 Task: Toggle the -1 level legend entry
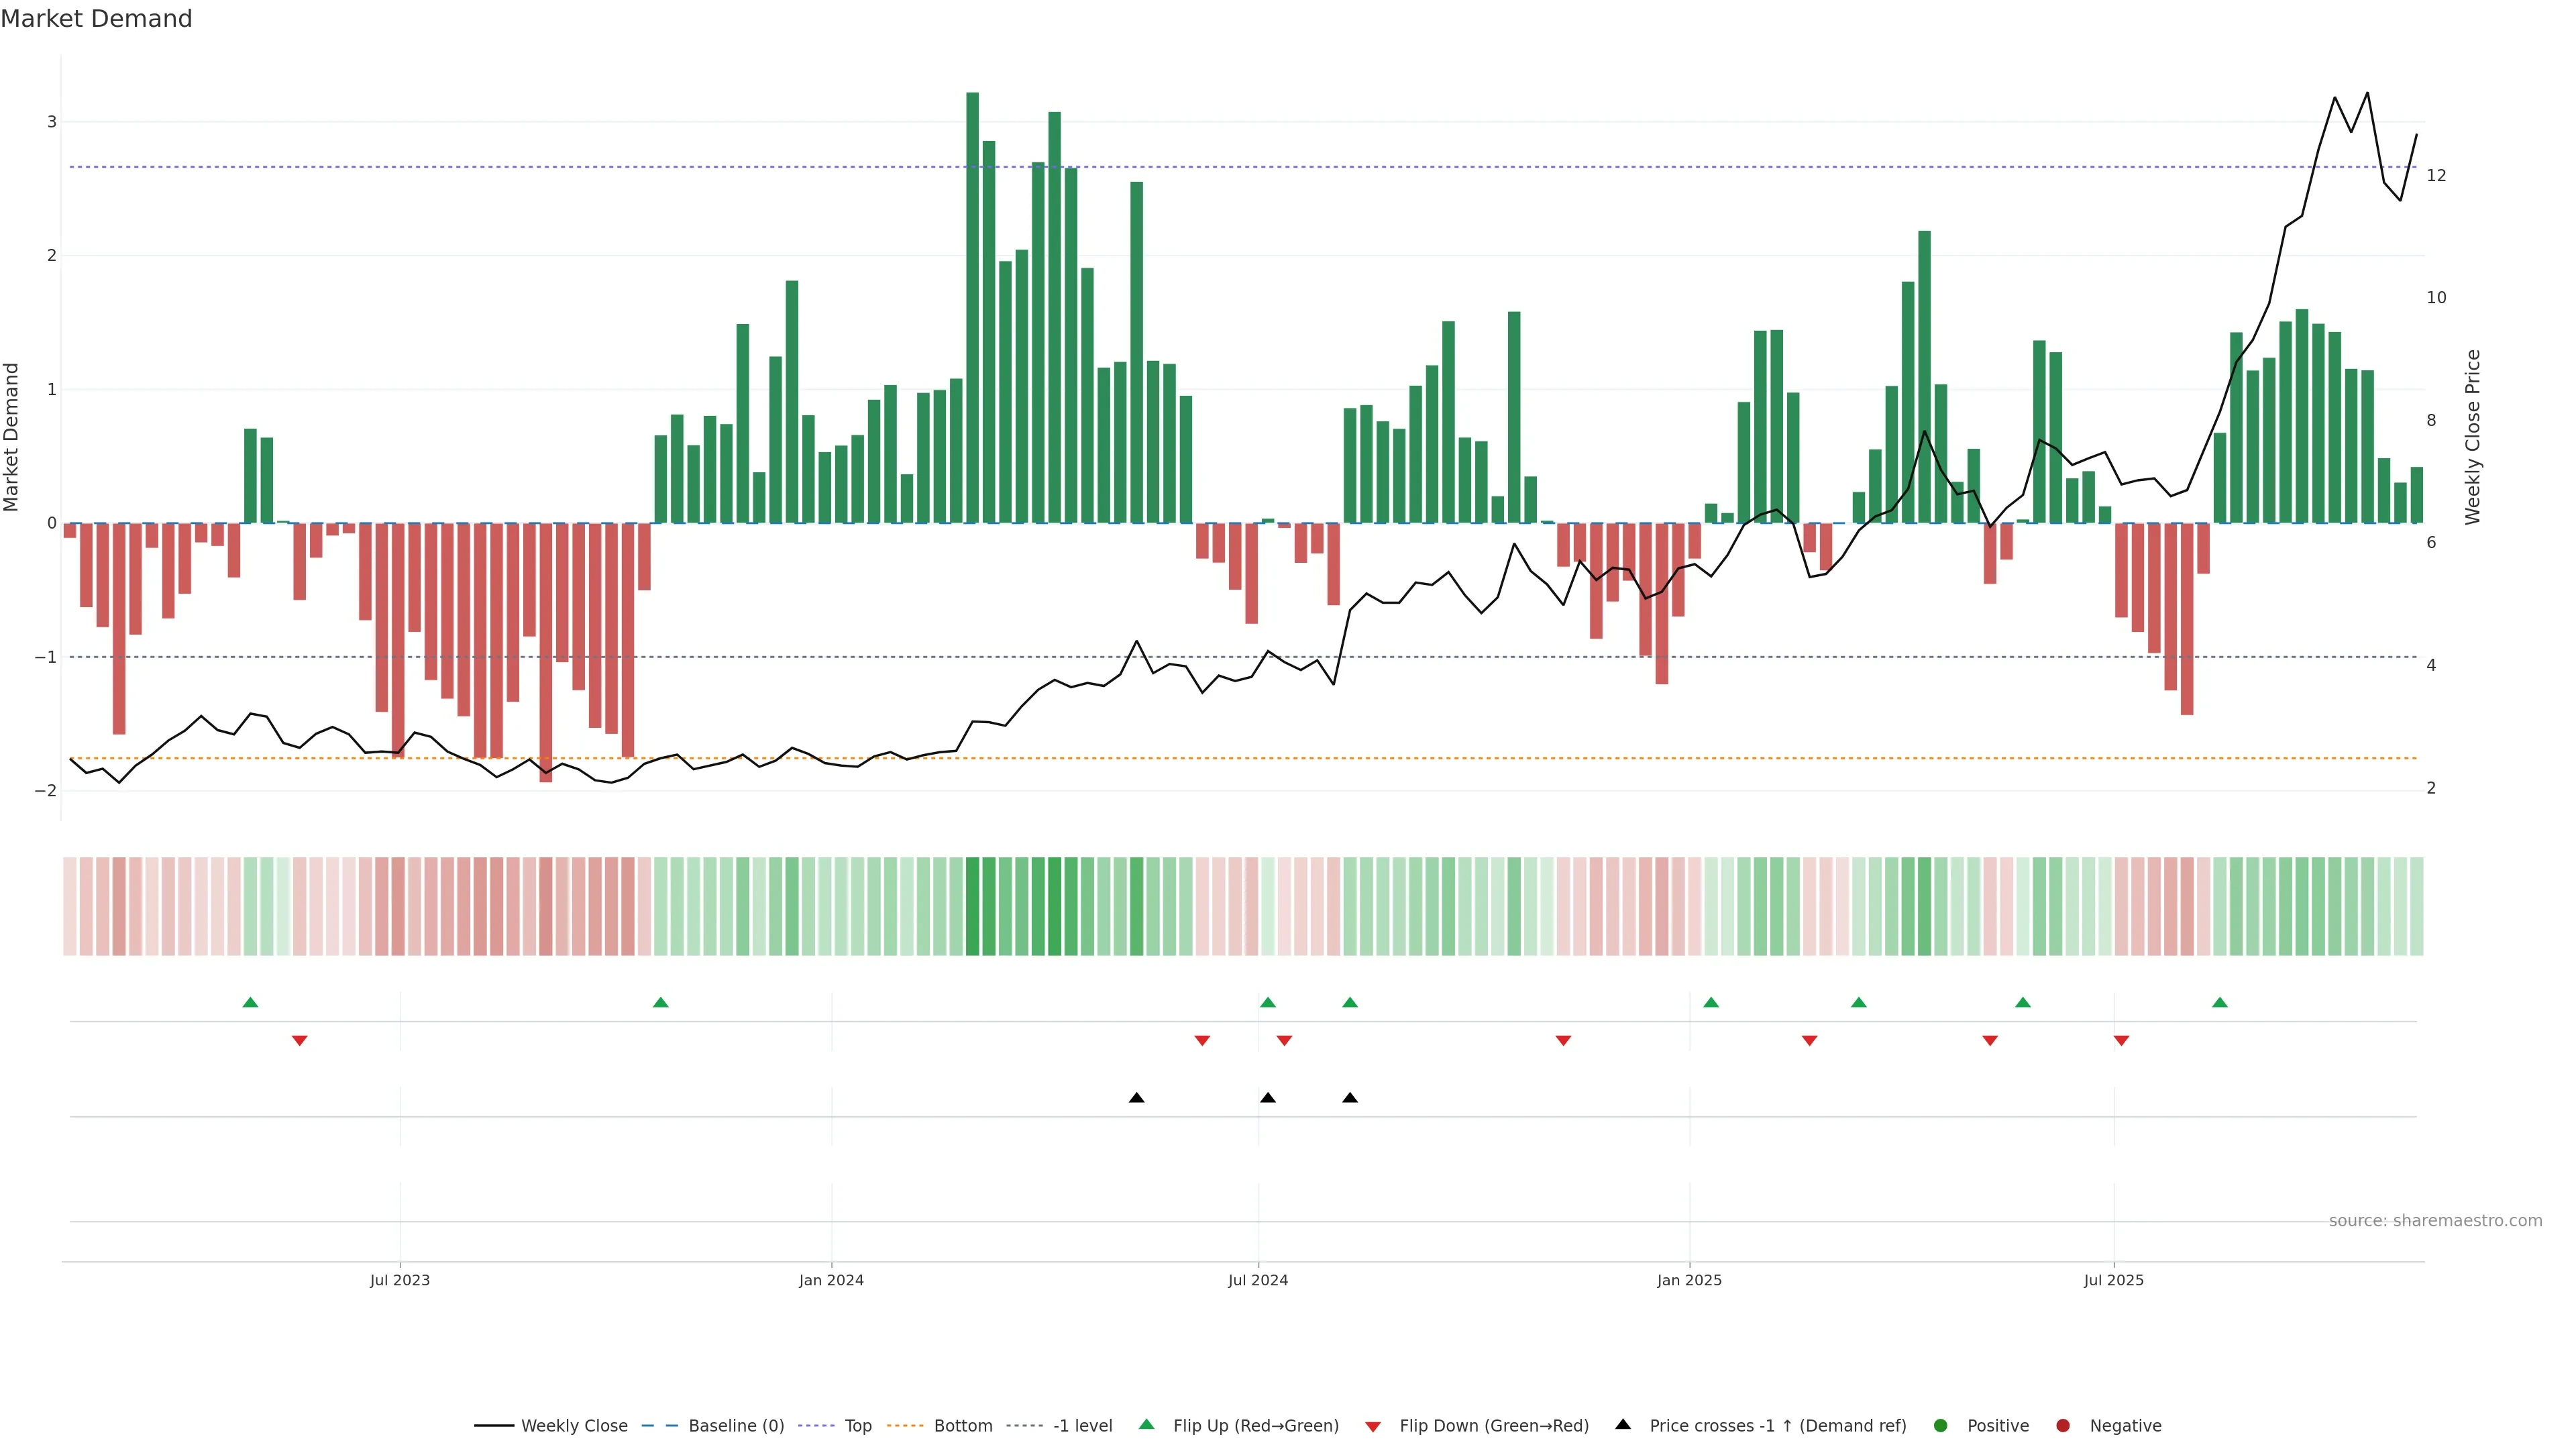tap(1082, 1426)
